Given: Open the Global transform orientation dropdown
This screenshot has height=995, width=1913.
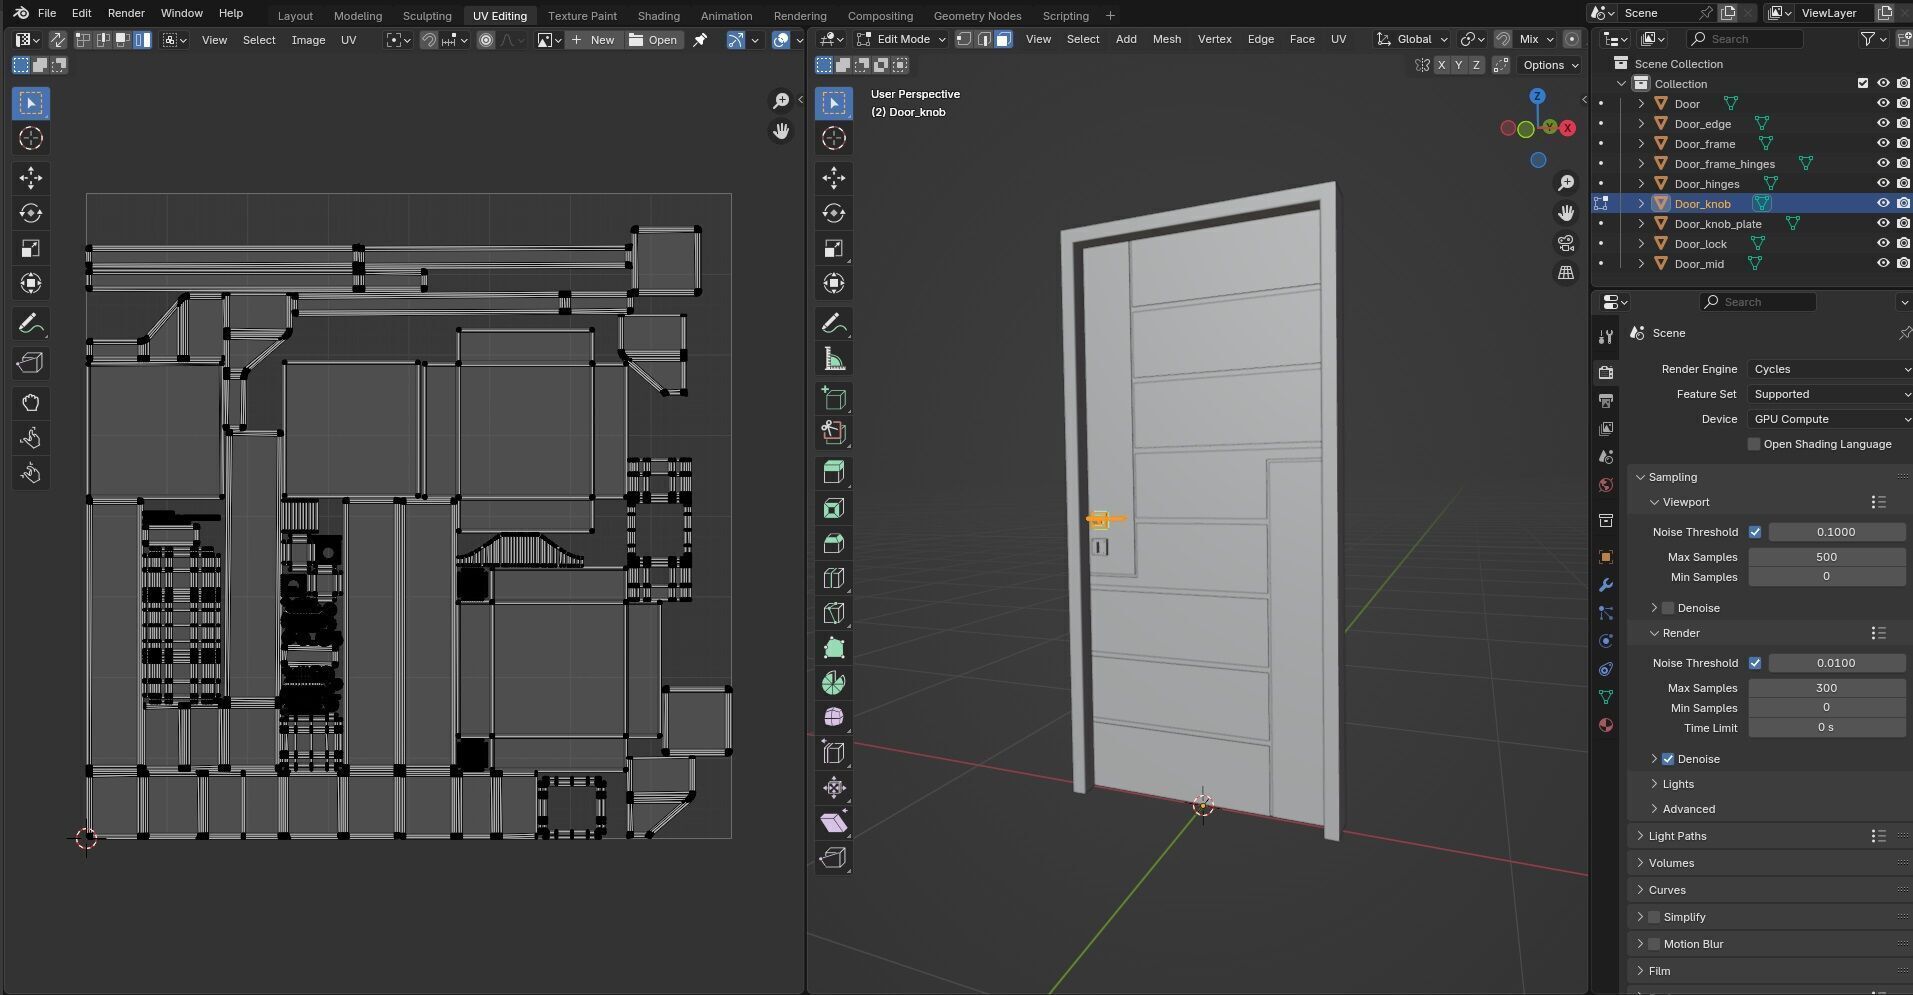Looking at the screenshot, I should pos(1412,39).
